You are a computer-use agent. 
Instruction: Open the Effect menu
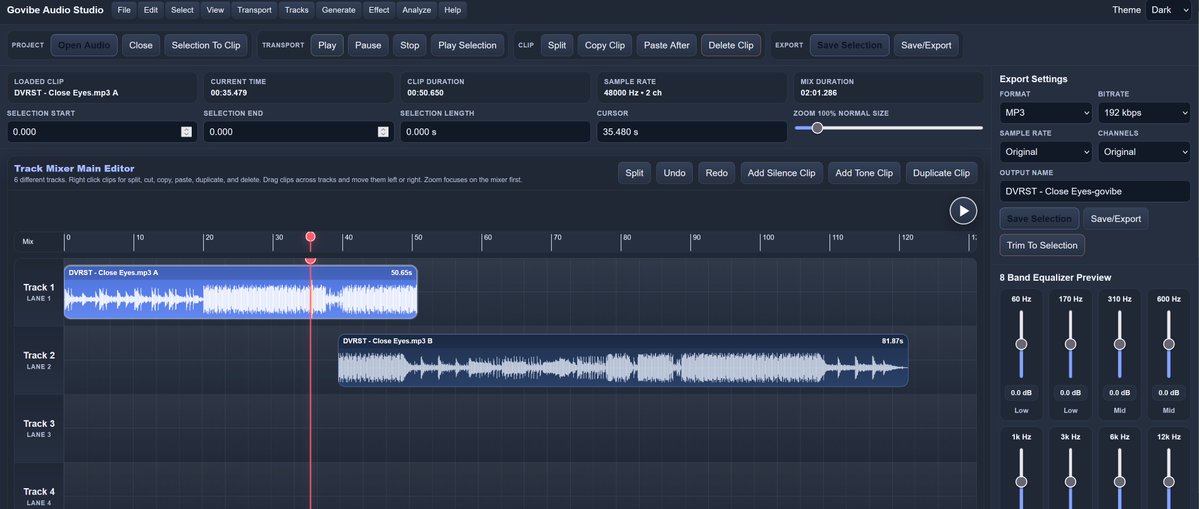379,10
